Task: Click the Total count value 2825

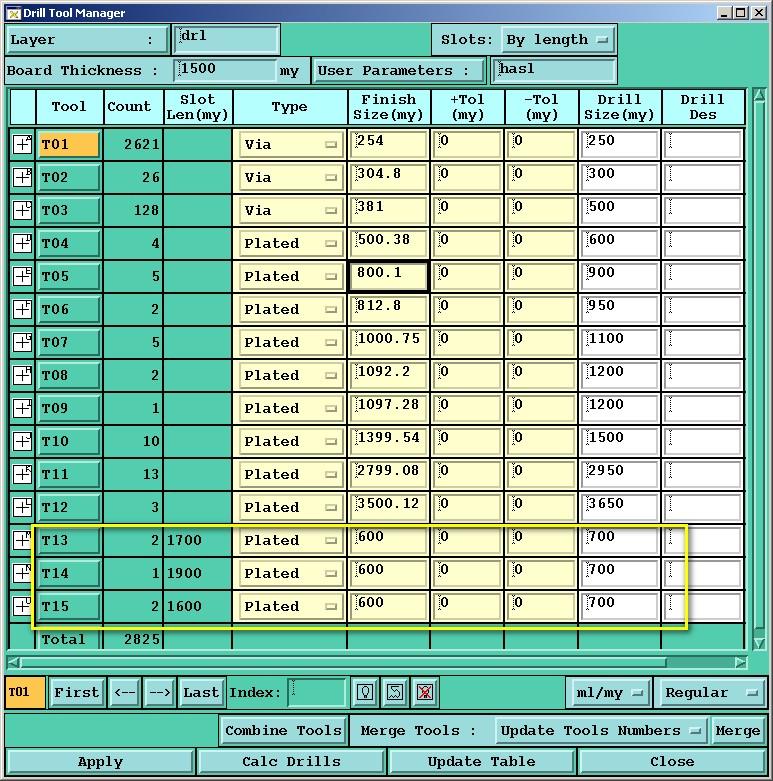Action: (141, 639)
